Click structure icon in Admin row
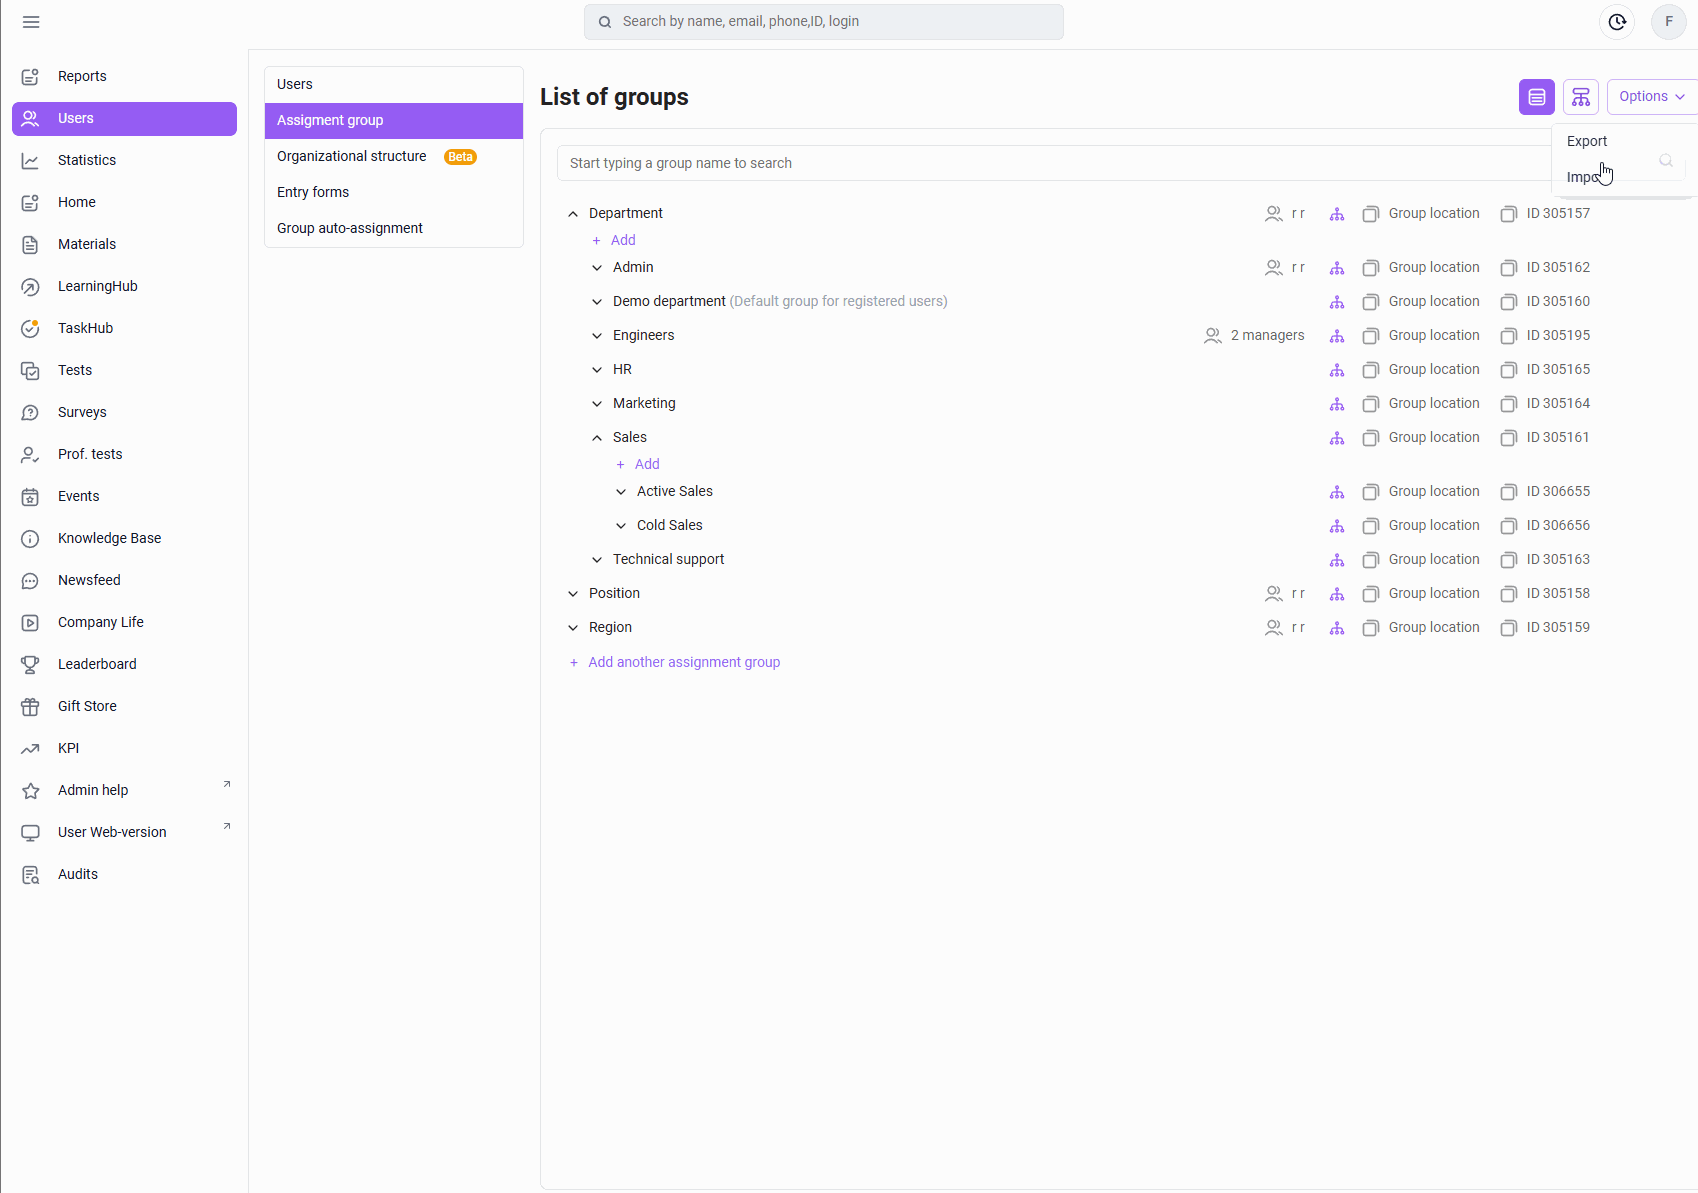 1337,268
